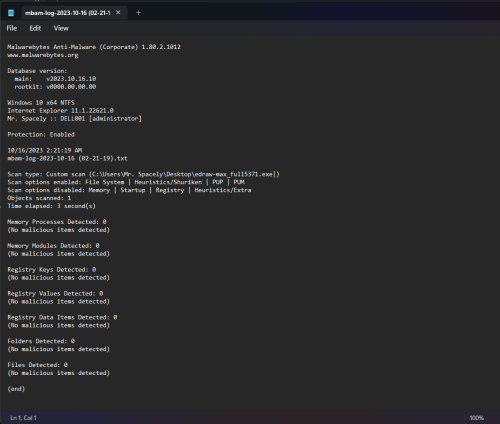Place cursor on www.malwarebytes.org line
This screenshot has width=500, height=424.
(x=43, y=55)
